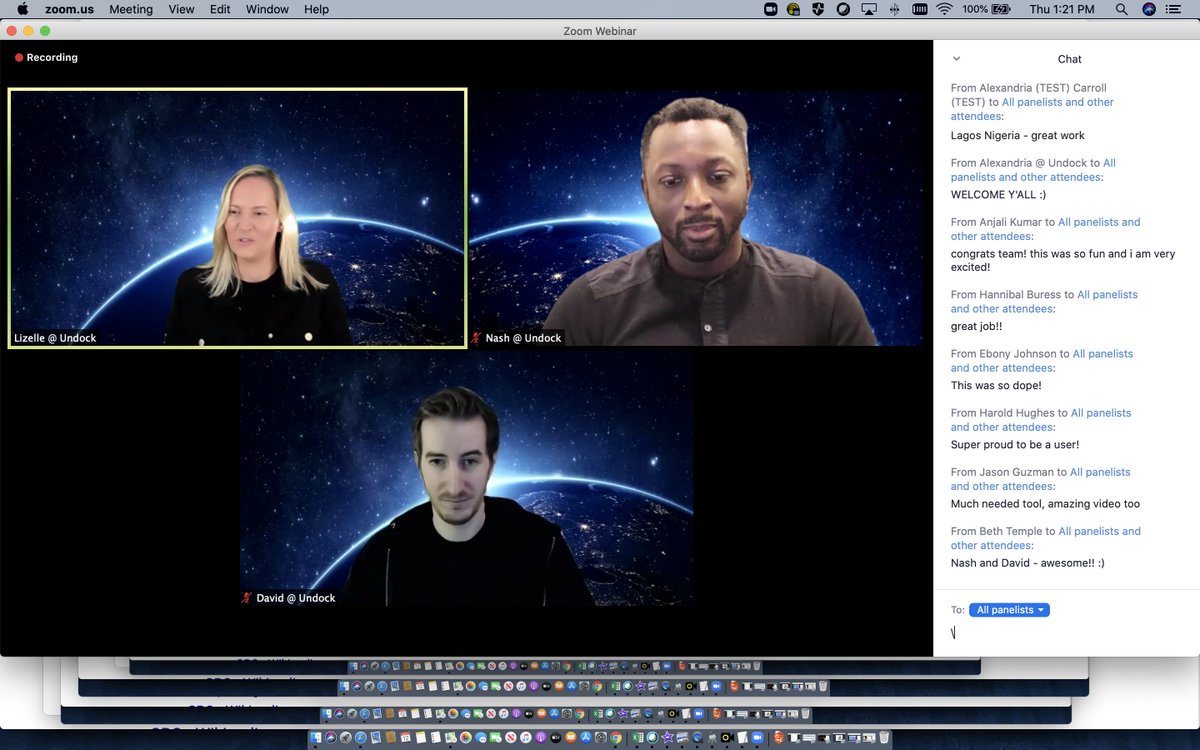This screenshot has height=750, width=1200.
Task: Open the Meeting menu
Action: pos(131,9)
